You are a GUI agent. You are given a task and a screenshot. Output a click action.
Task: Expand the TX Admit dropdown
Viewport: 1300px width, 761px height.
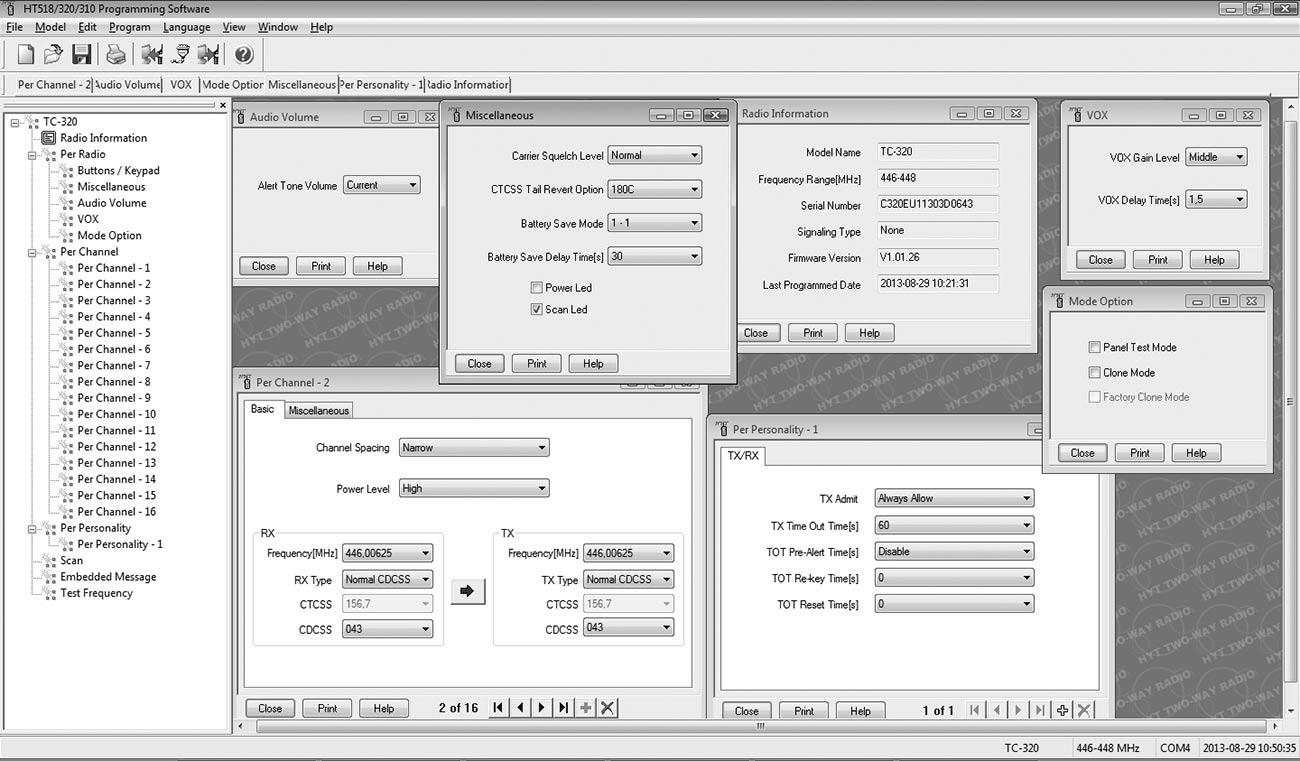coord(953,499)
